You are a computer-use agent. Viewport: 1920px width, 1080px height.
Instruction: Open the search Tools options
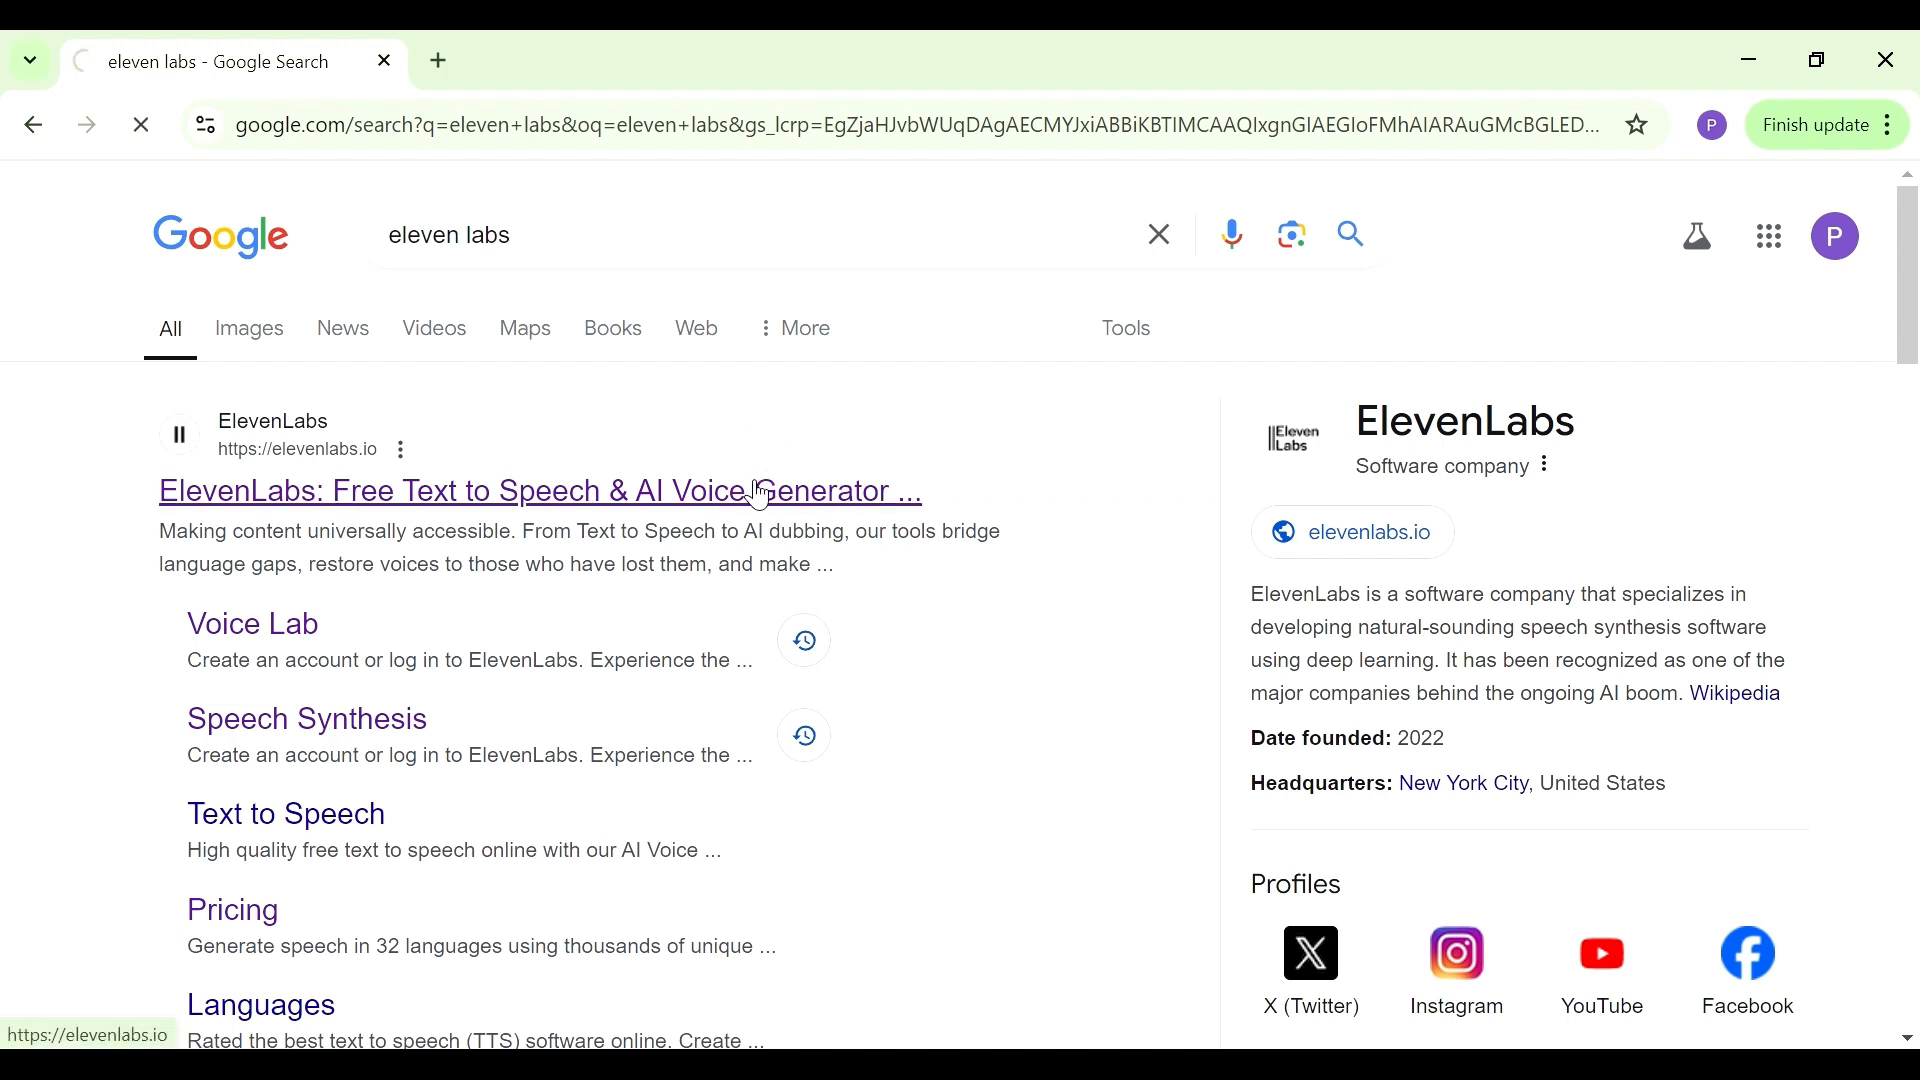tap(1128, 329)
